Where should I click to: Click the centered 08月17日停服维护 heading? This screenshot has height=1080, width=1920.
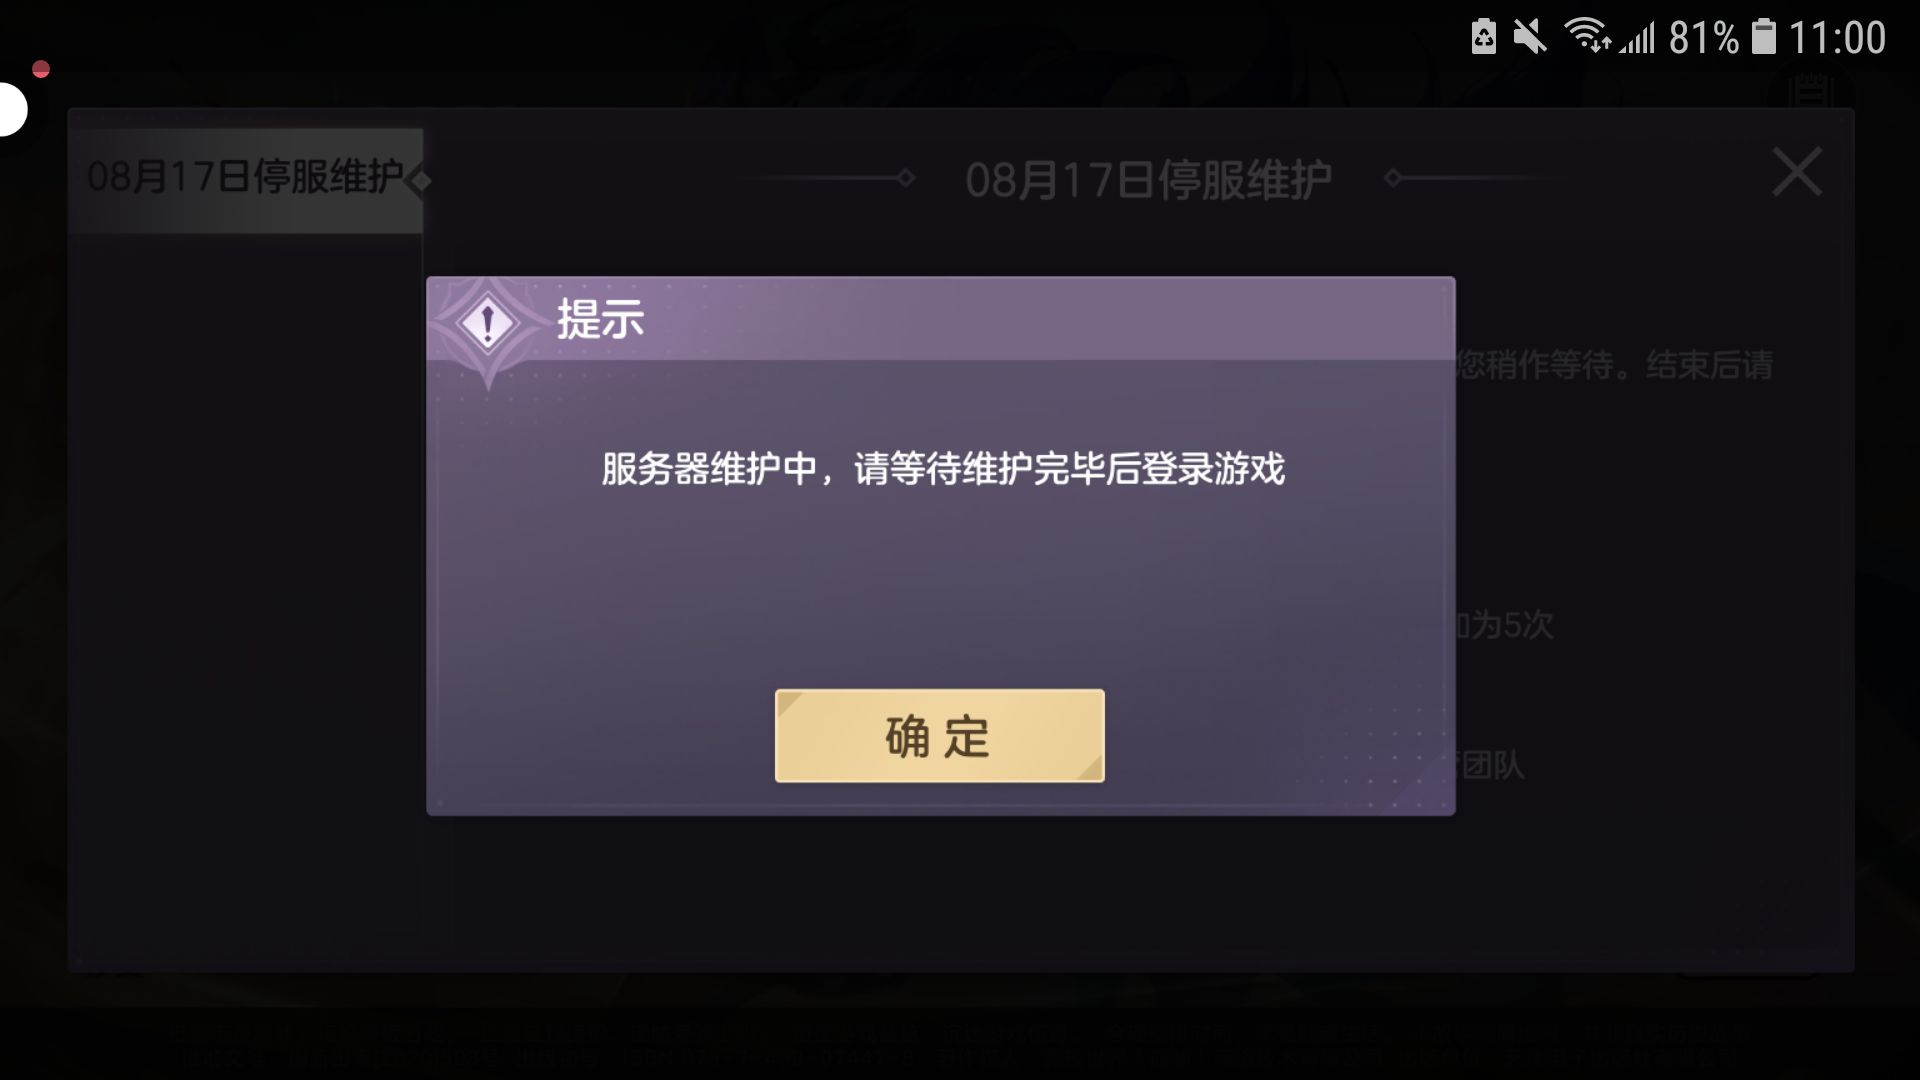(1148, 181)
